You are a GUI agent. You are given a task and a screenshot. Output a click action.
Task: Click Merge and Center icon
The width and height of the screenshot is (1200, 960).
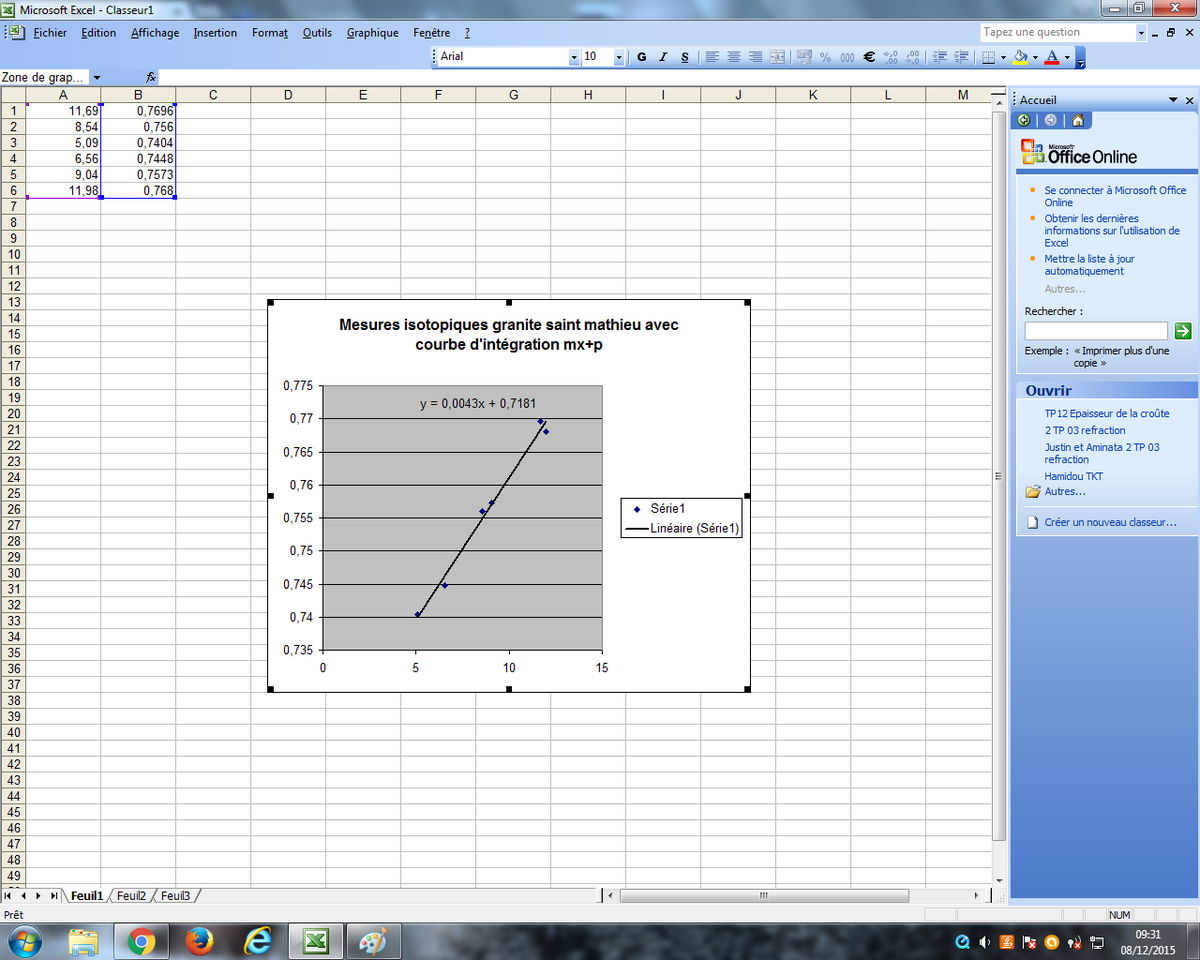[x=776, y=57]
